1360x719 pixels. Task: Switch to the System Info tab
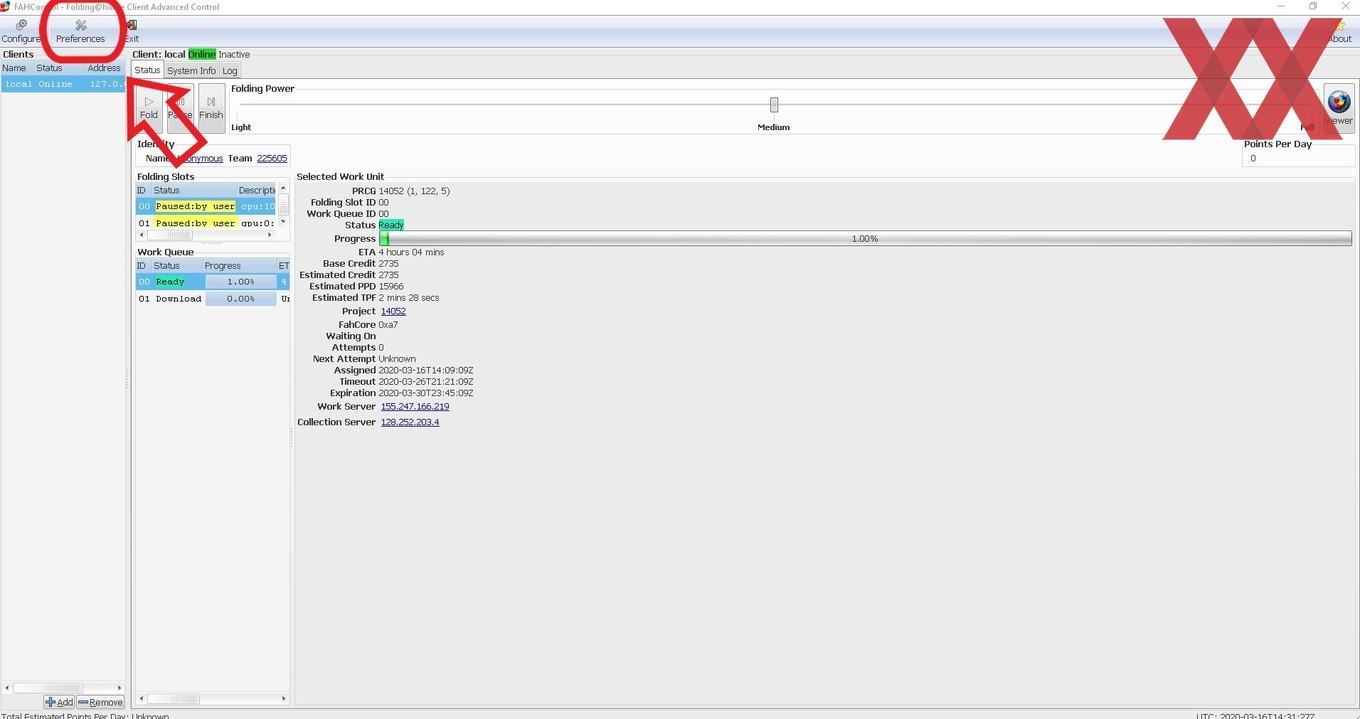[x=191, y=71]
